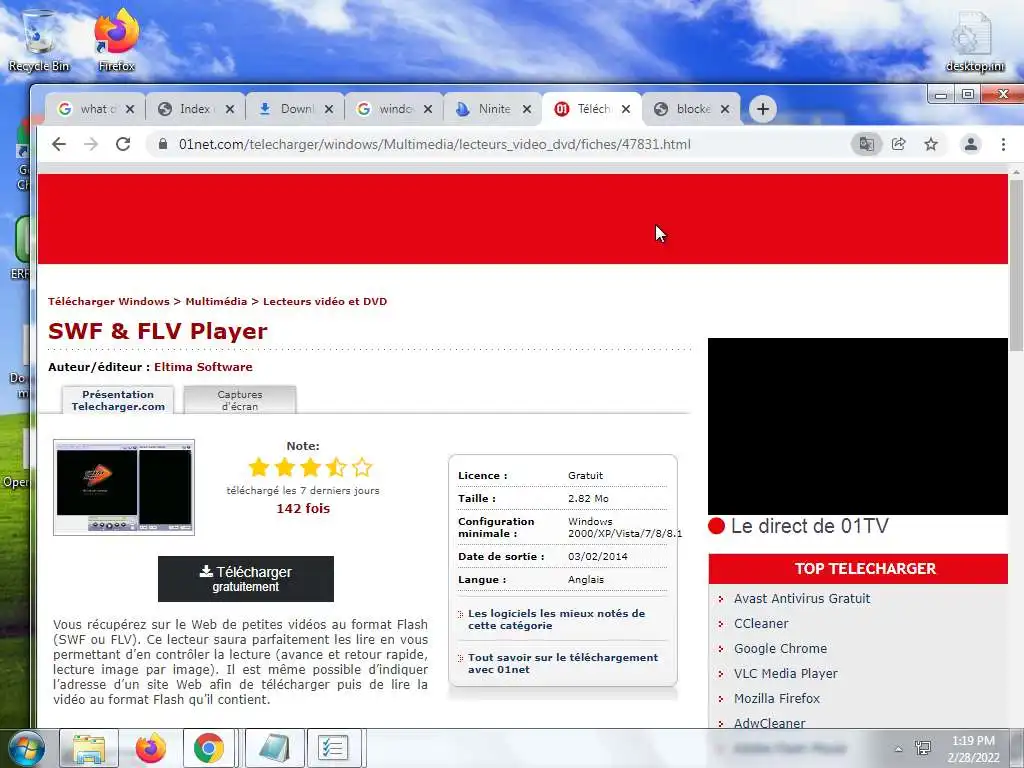Go back with the browser back arrow
Image resolution: width=1024 pixels, height=768 pixels.
(59, 144)
